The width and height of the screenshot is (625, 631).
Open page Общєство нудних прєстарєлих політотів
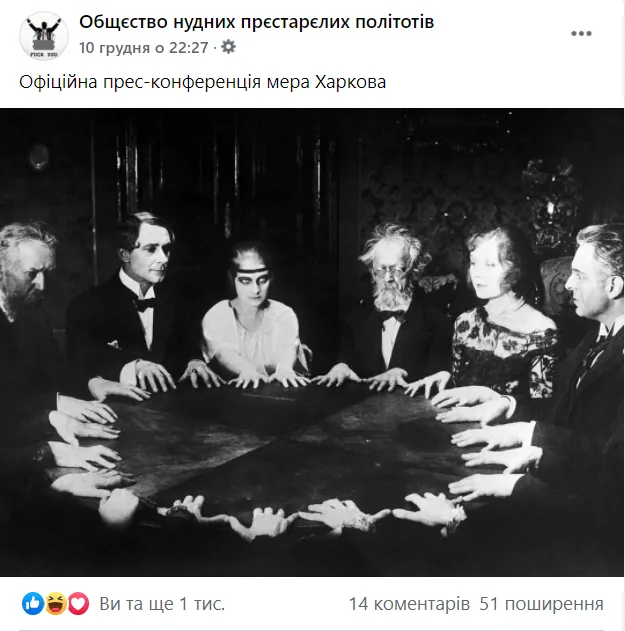point(256,22)
